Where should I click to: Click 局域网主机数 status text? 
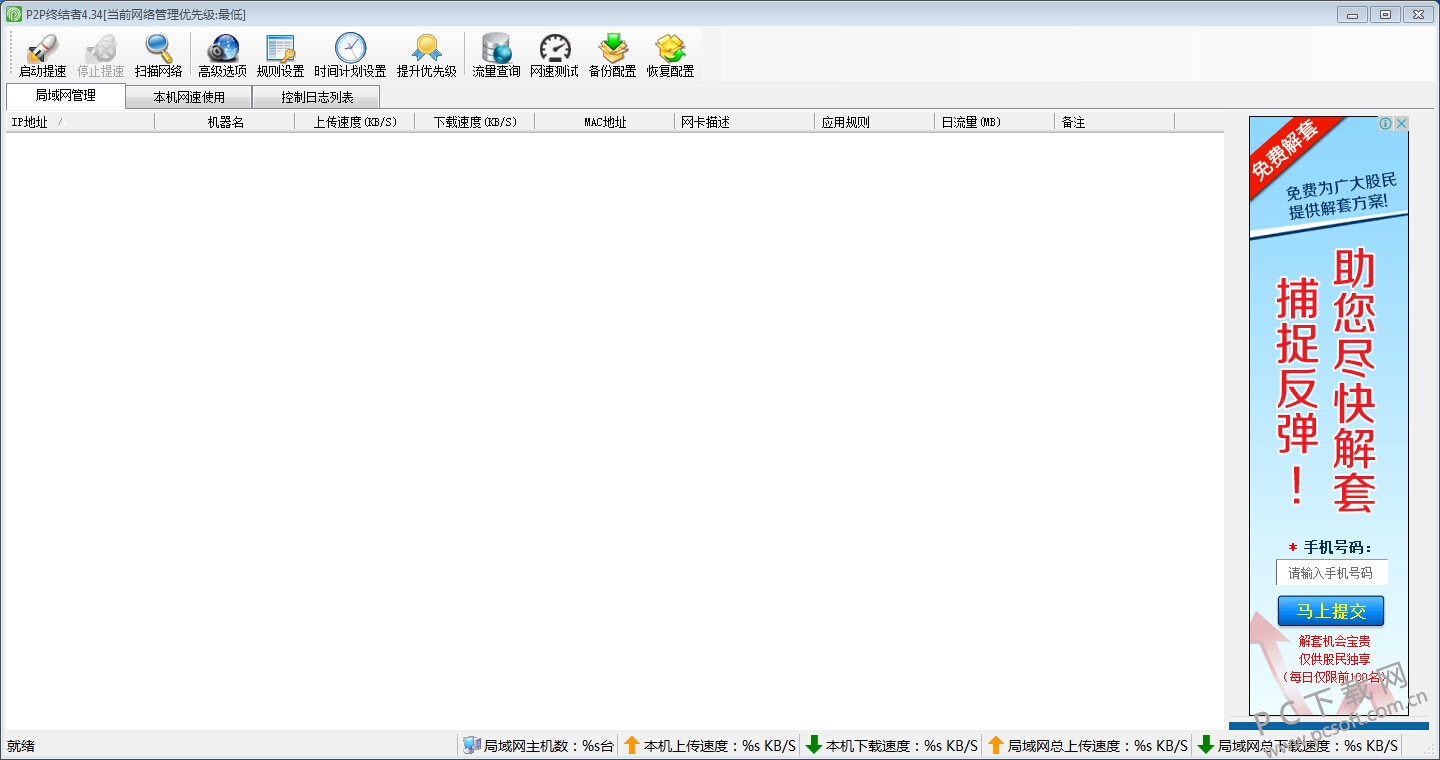pos(549,746)
